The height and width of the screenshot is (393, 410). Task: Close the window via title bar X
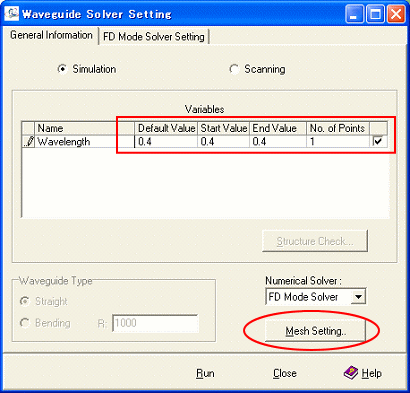pos(396,15)
